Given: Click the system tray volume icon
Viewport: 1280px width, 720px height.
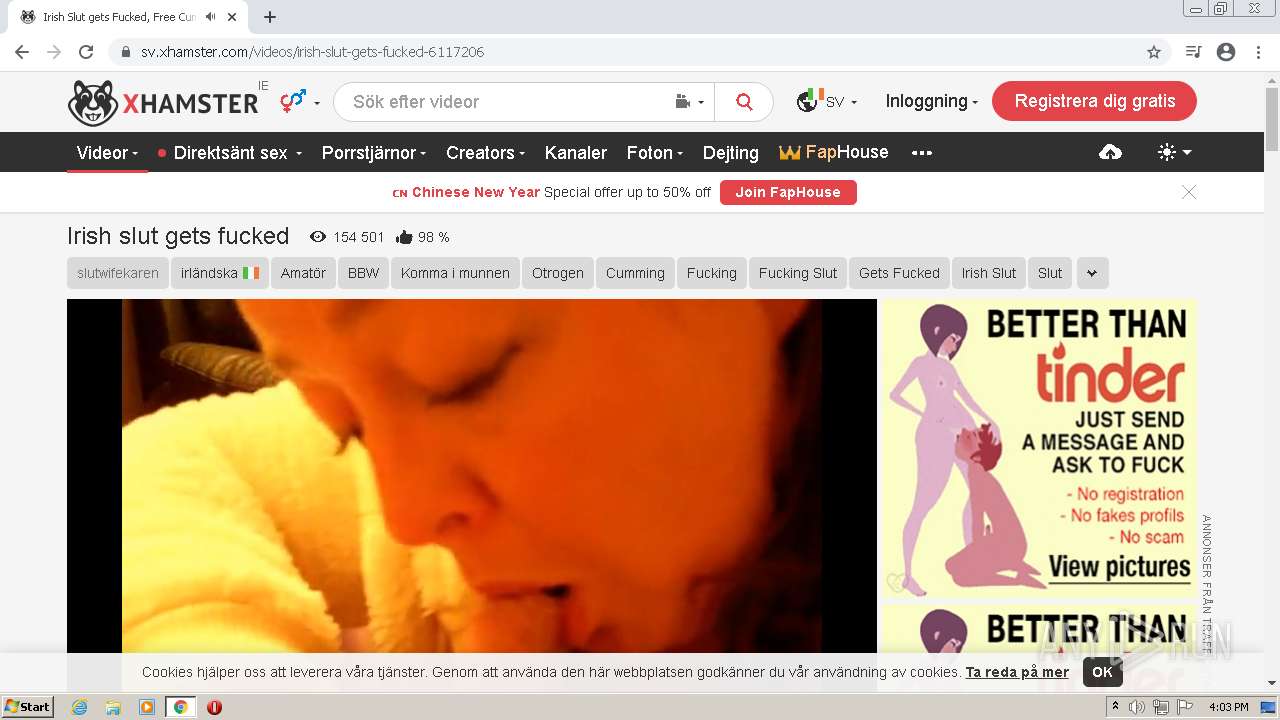Looking at the screenshot, I should point(1137,707).
